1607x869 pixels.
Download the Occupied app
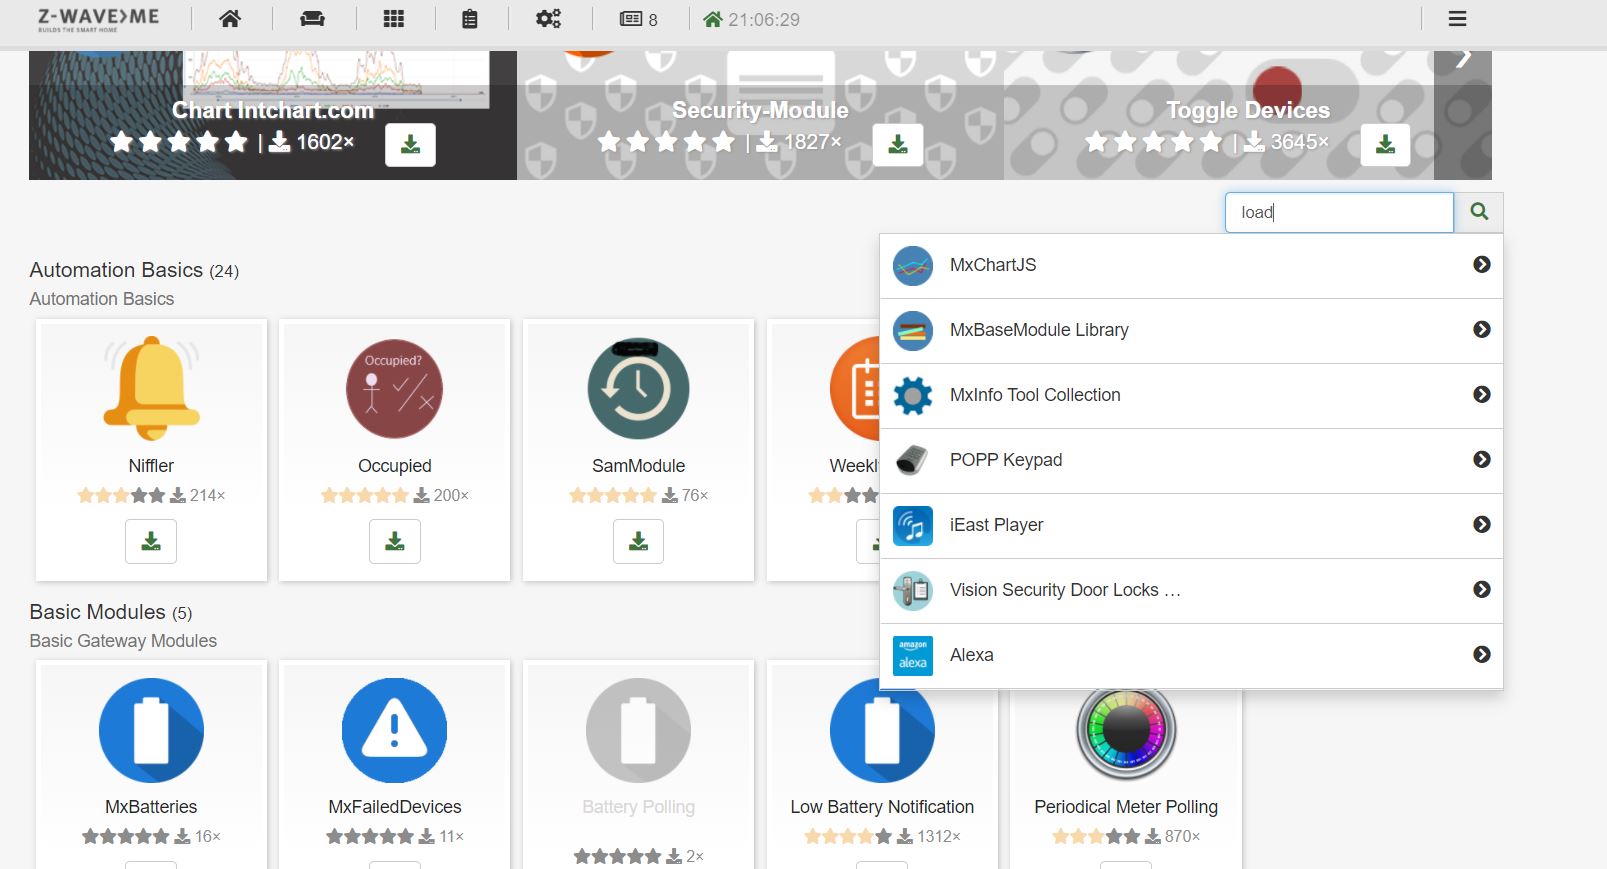click(x=395, y=541)
